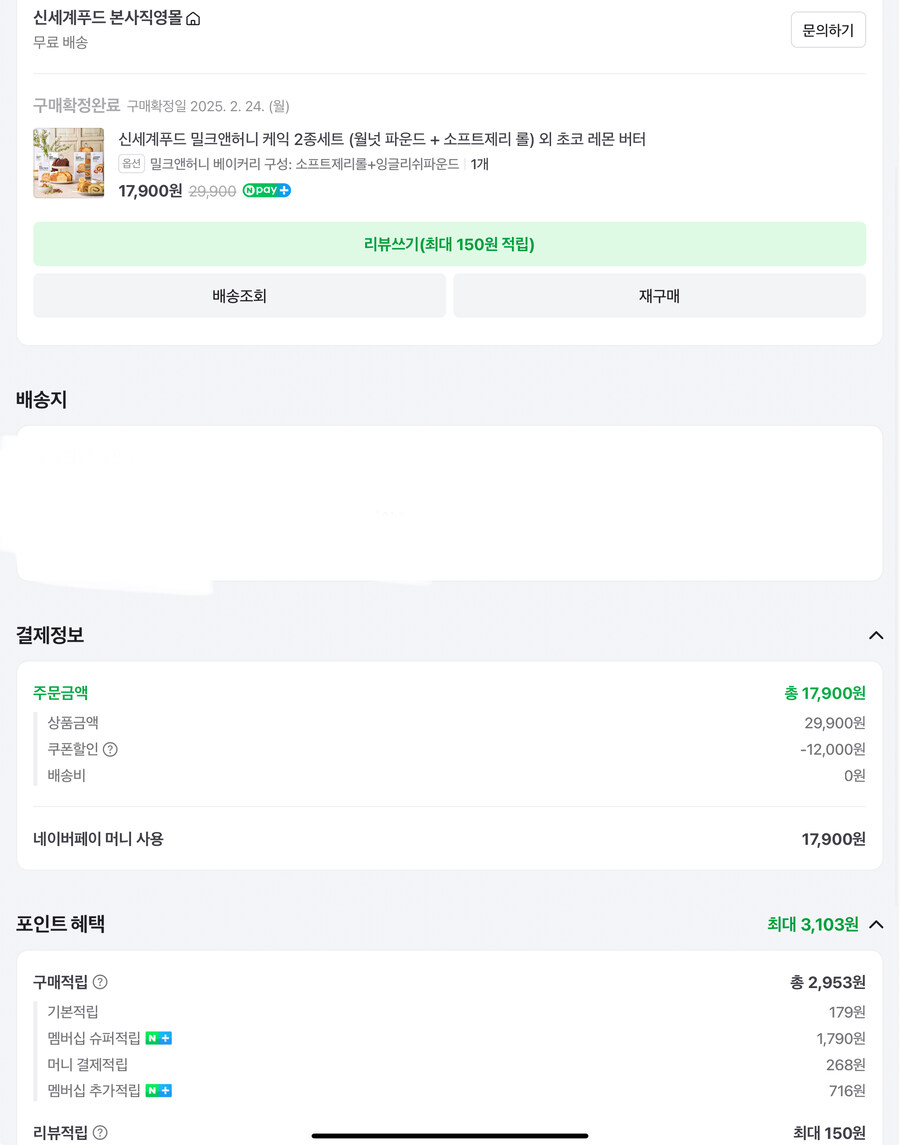Image resolution: width=900 pixels, height=1145 pixels.
Task: Click the 최대 3,103원 points total
Action: [x=813, y=924]
